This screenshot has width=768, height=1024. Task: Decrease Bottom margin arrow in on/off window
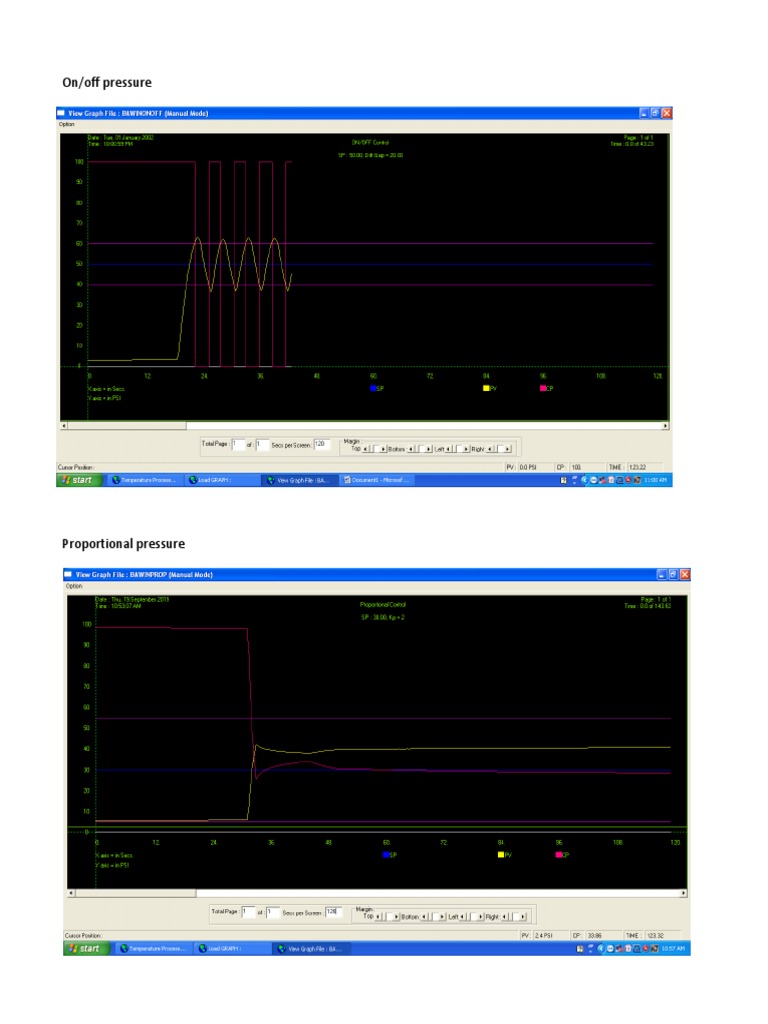[410, 449]
